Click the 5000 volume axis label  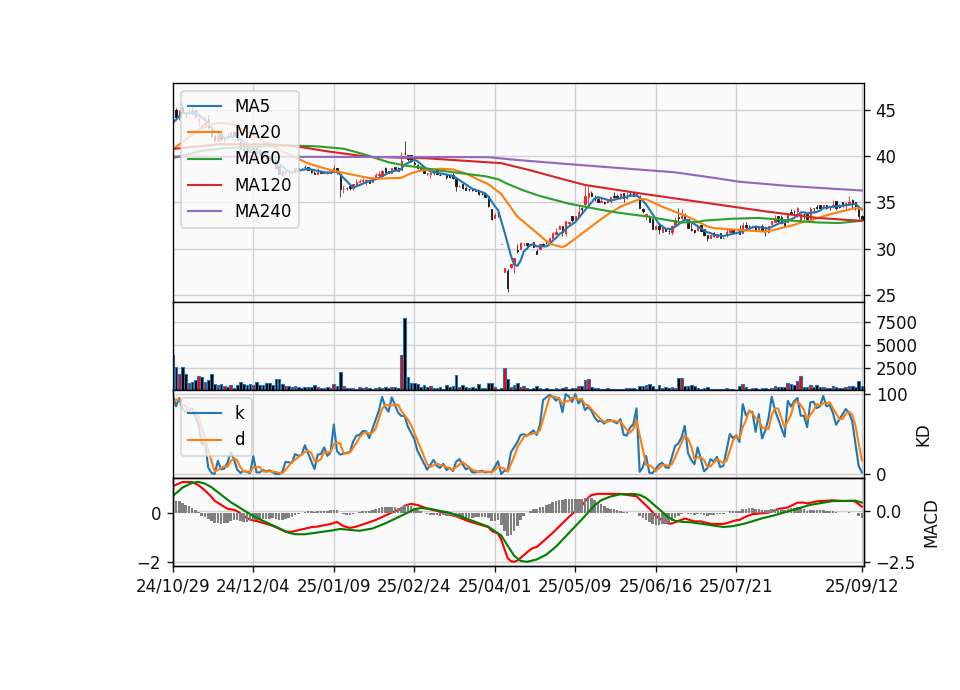tap(896, 347)
